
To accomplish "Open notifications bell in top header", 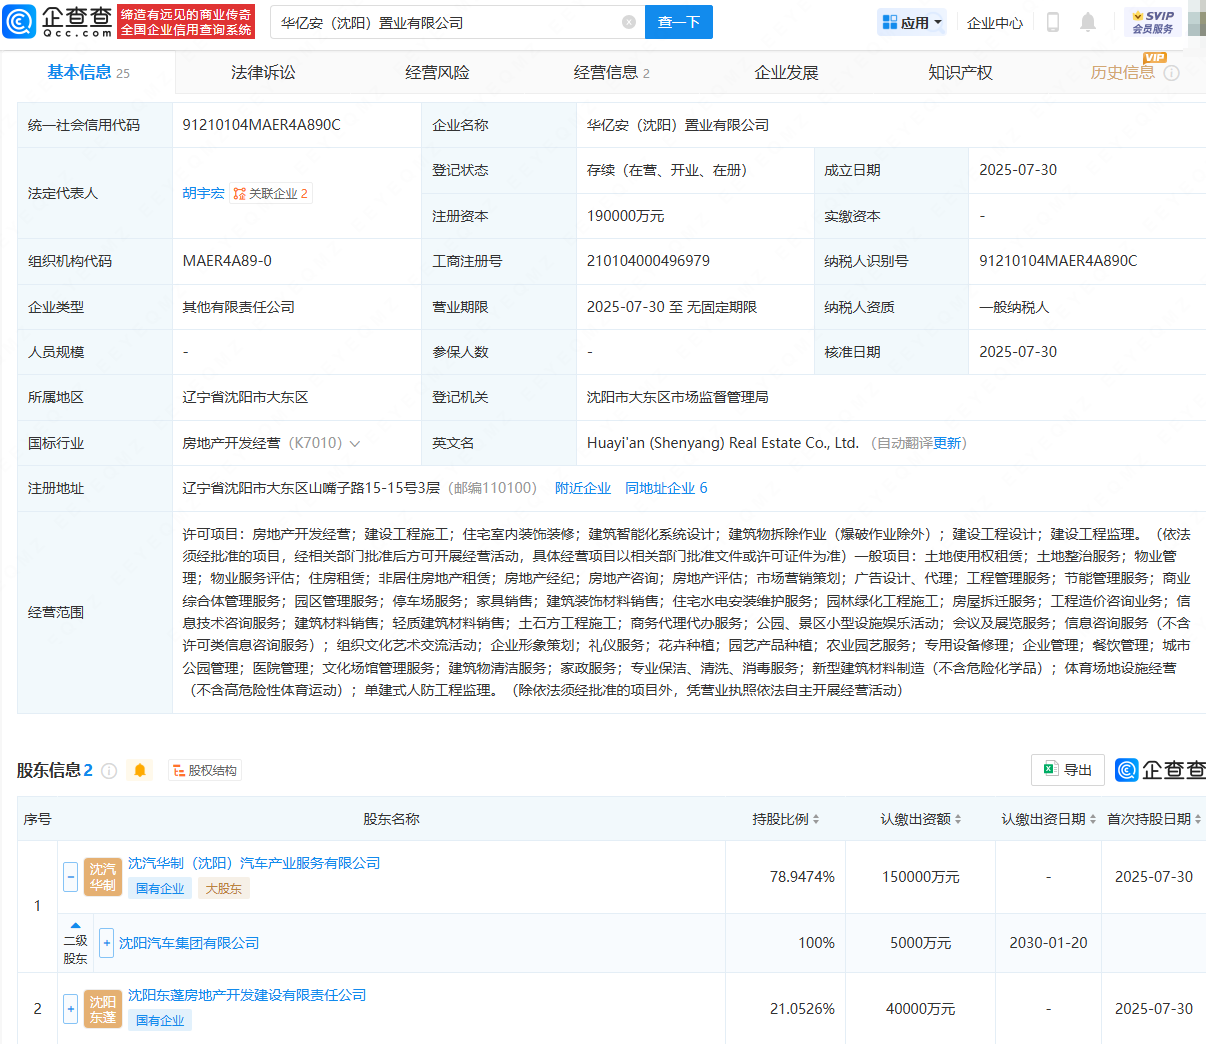I will 1088,22.
